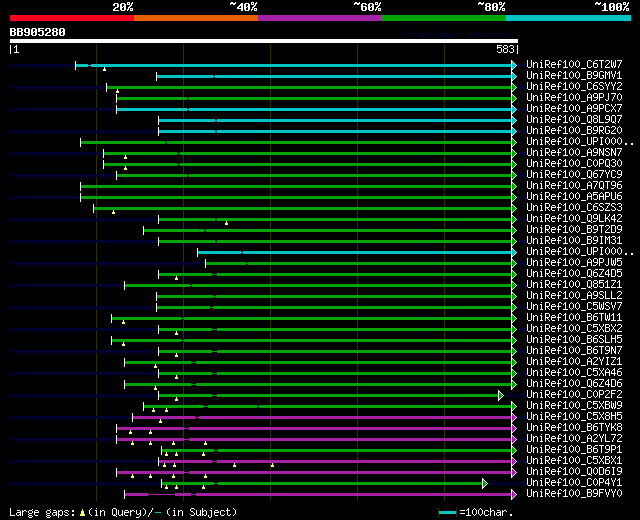640x520 pixels.
Task: Click the green alignment bar of A7QT96
Action: [x=296, y=187]
